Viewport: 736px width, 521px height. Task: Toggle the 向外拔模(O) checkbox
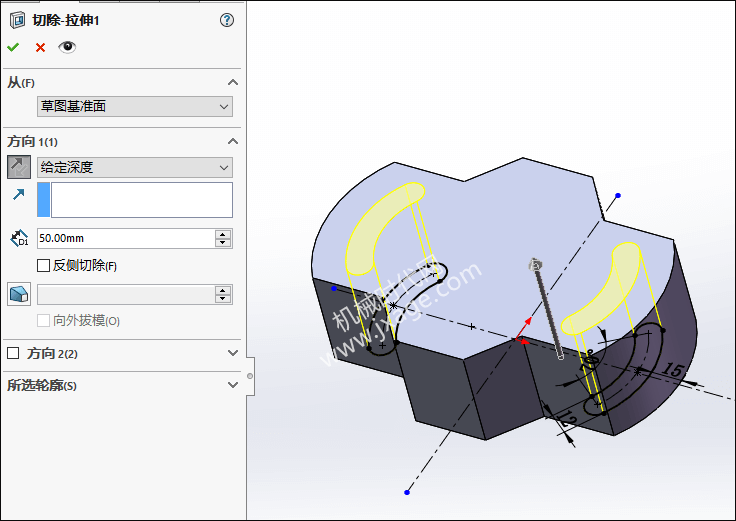(43, 321)
